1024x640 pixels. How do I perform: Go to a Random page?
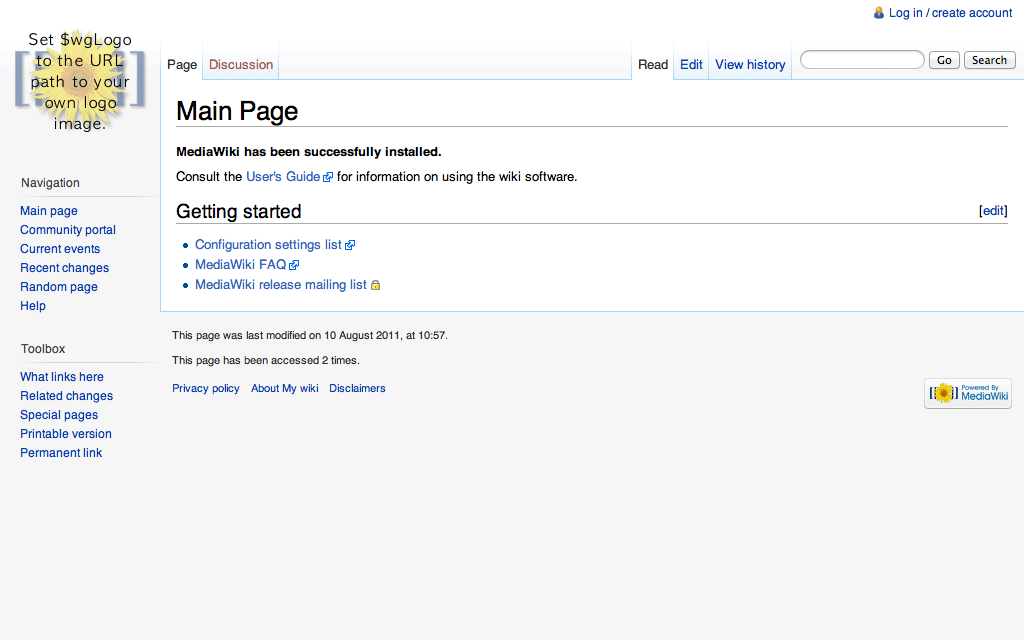point(59,287)
